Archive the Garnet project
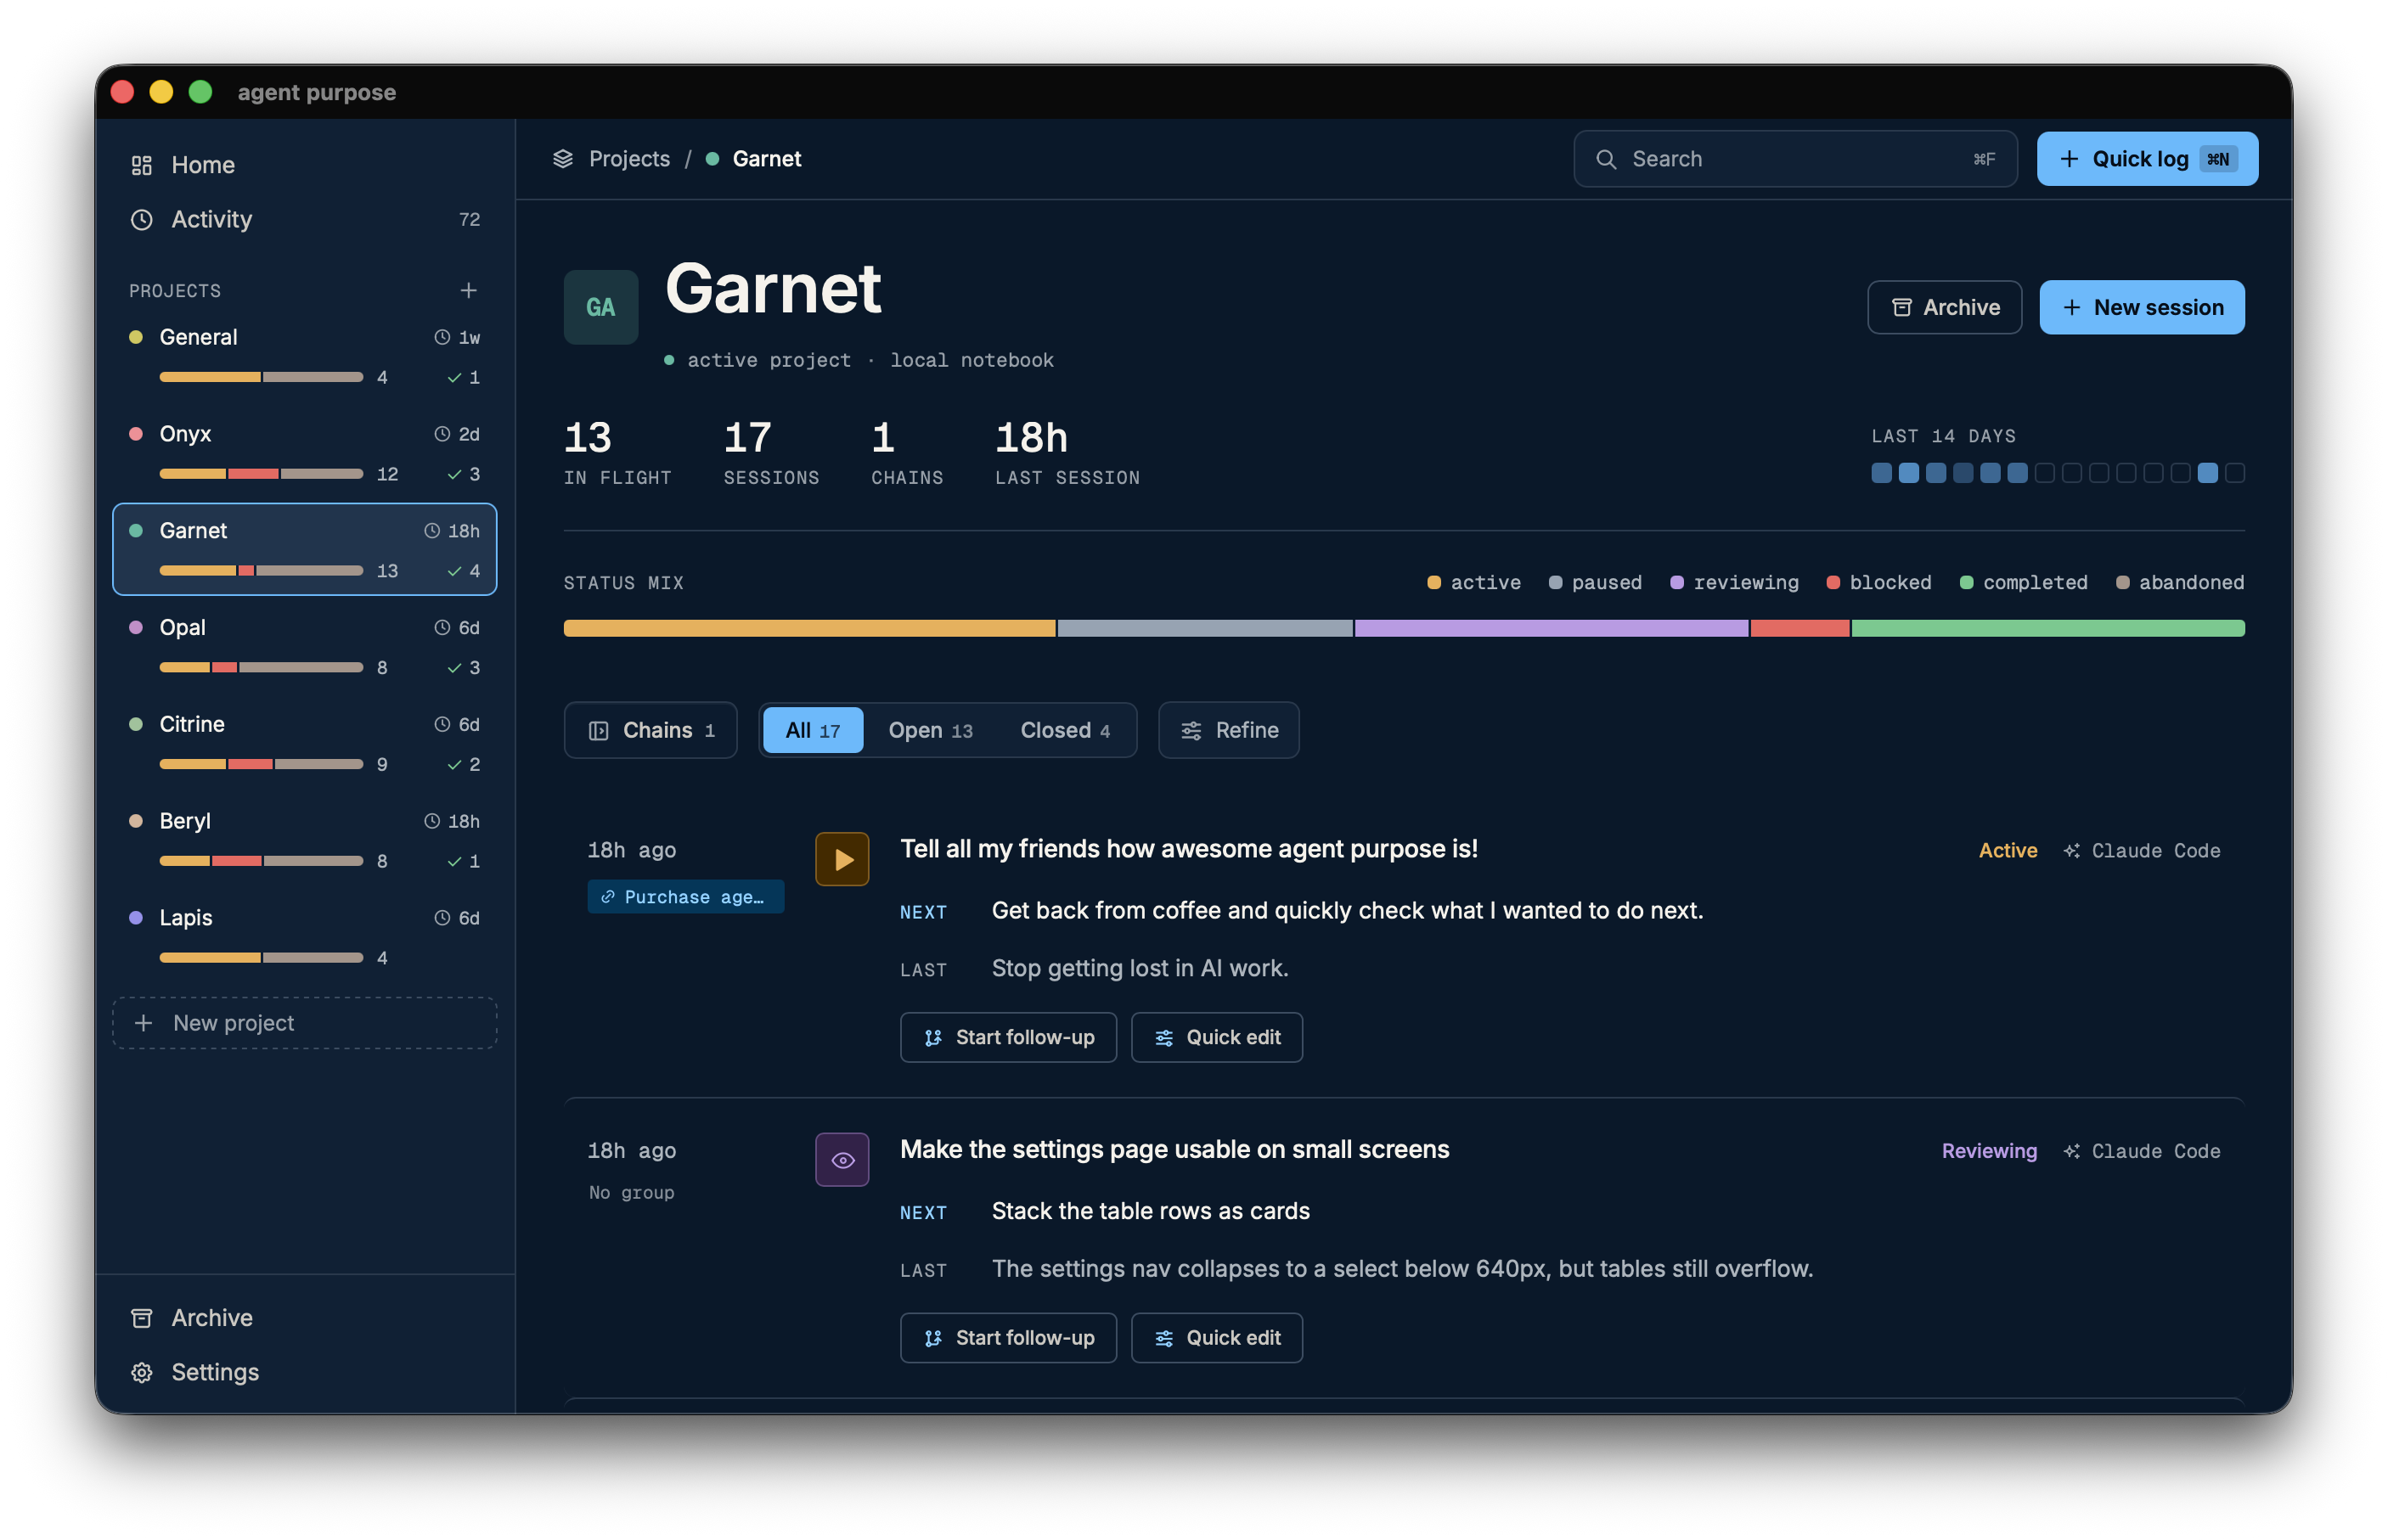Viewport: 2388px width, 1540px height. (1944, 307)
